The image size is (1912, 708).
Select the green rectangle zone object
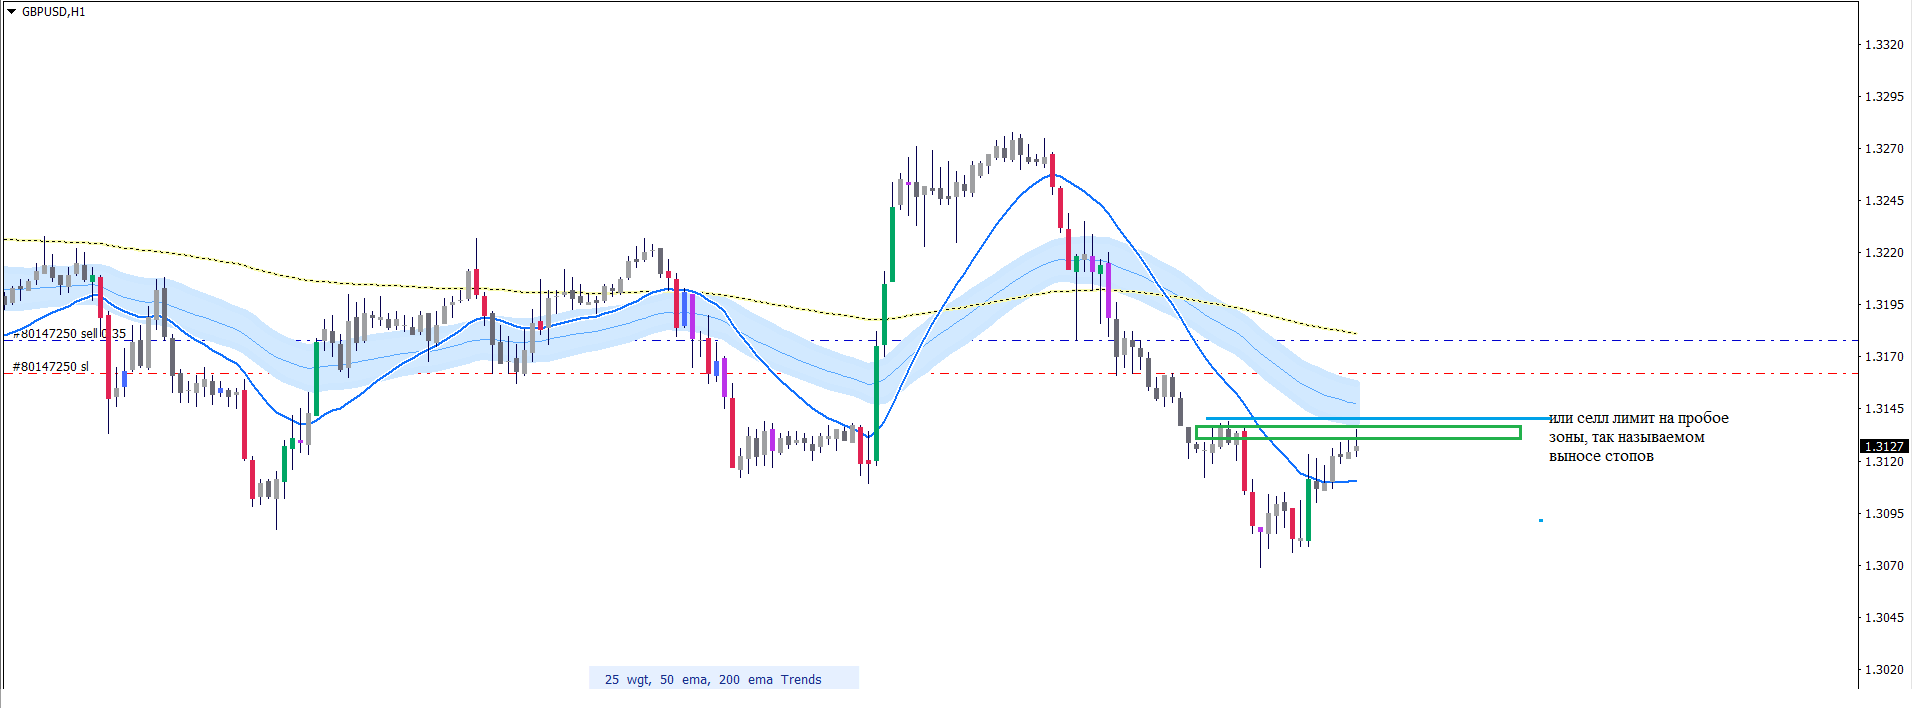click(x=1358, y=433)
